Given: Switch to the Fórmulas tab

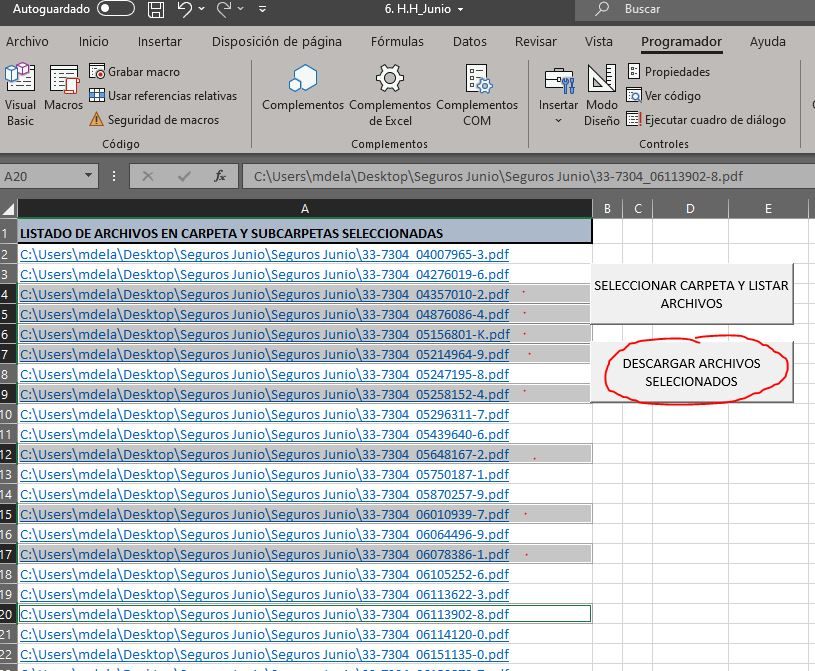Looking at the screenshot, I should [397, 42].
